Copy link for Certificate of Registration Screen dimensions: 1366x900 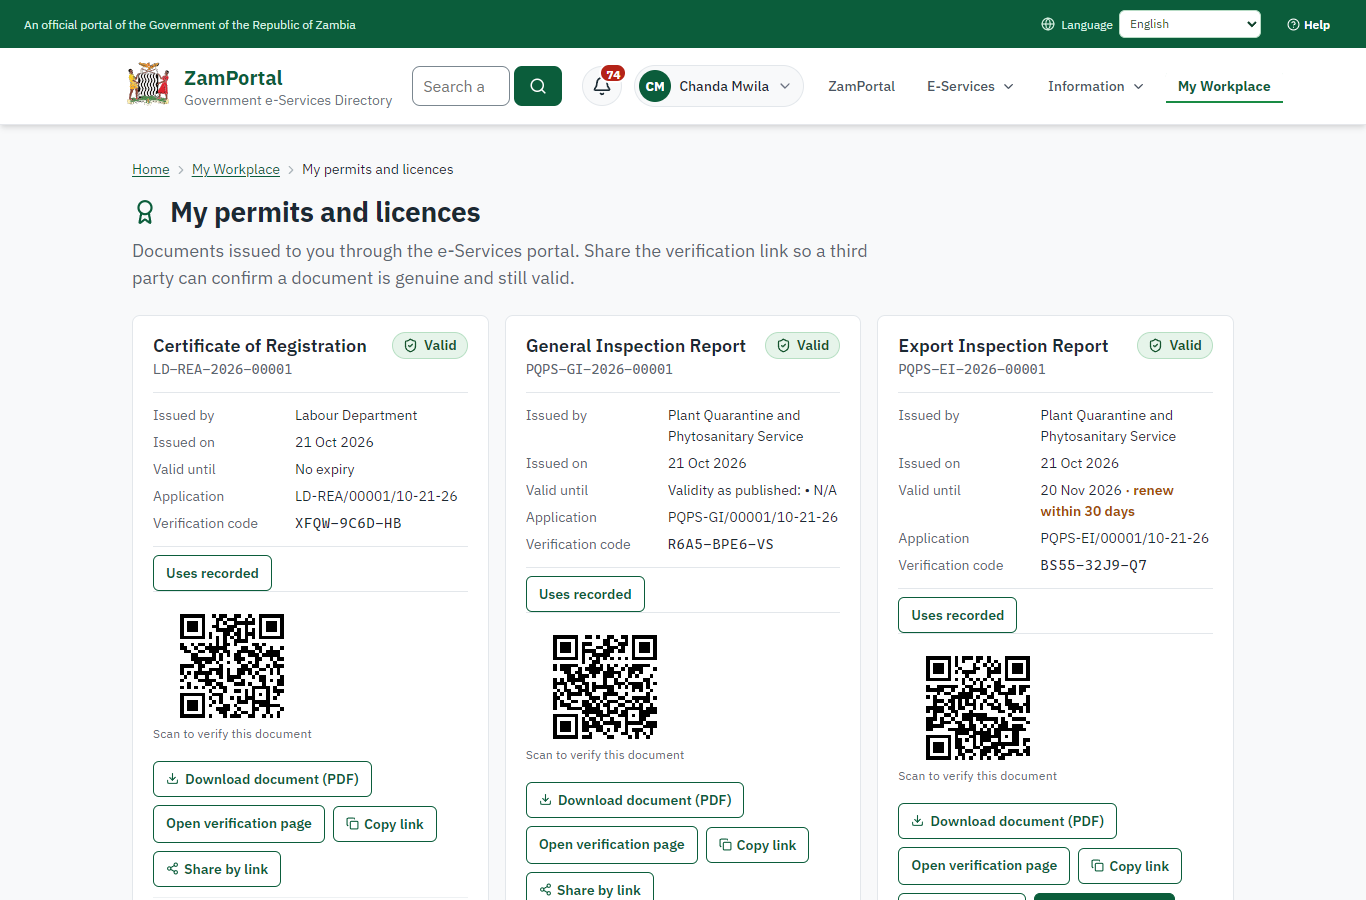(x=385, y=824)
